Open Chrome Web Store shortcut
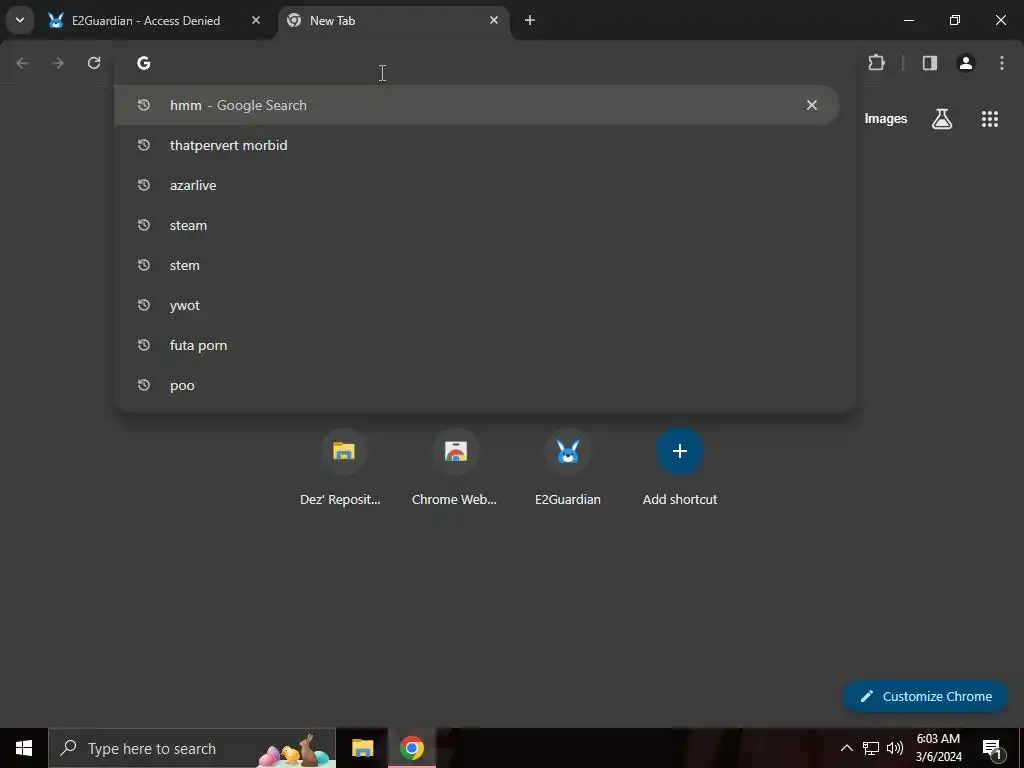Viewport: 1024px width, 768px height. pos(455,468)
